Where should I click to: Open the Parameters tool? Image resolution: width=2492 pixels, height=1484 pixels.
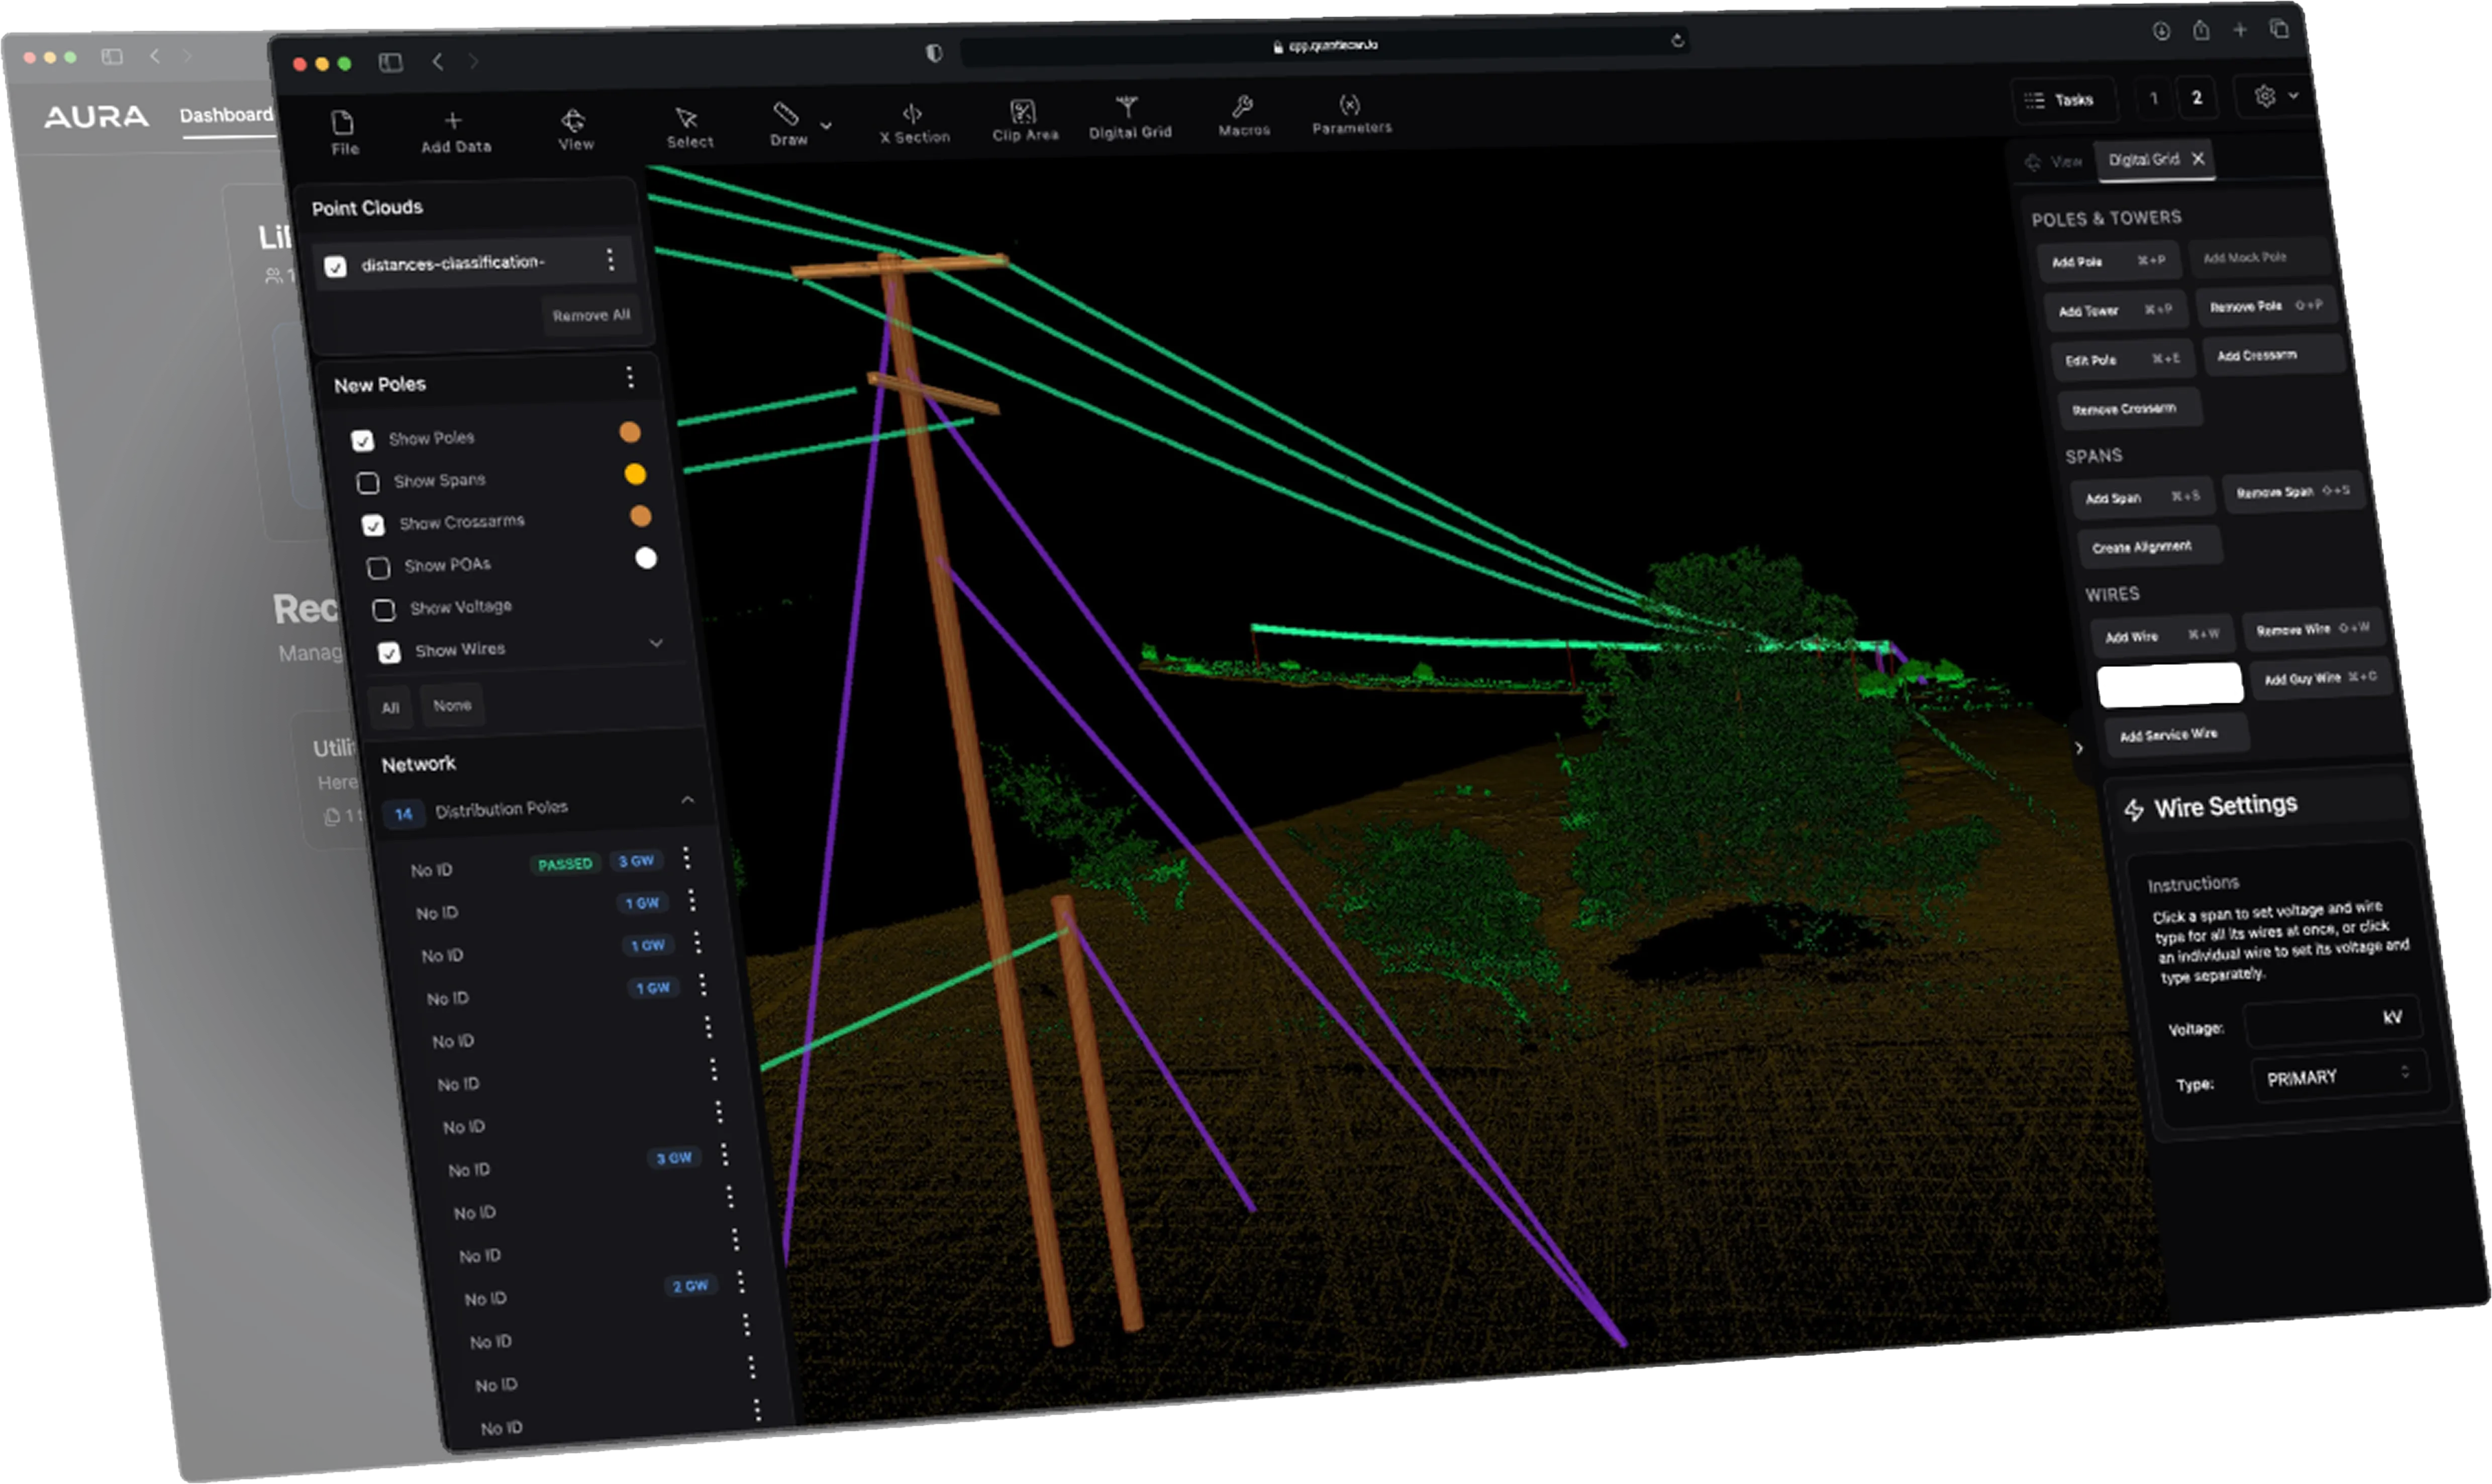click(x=1349, y=104)
